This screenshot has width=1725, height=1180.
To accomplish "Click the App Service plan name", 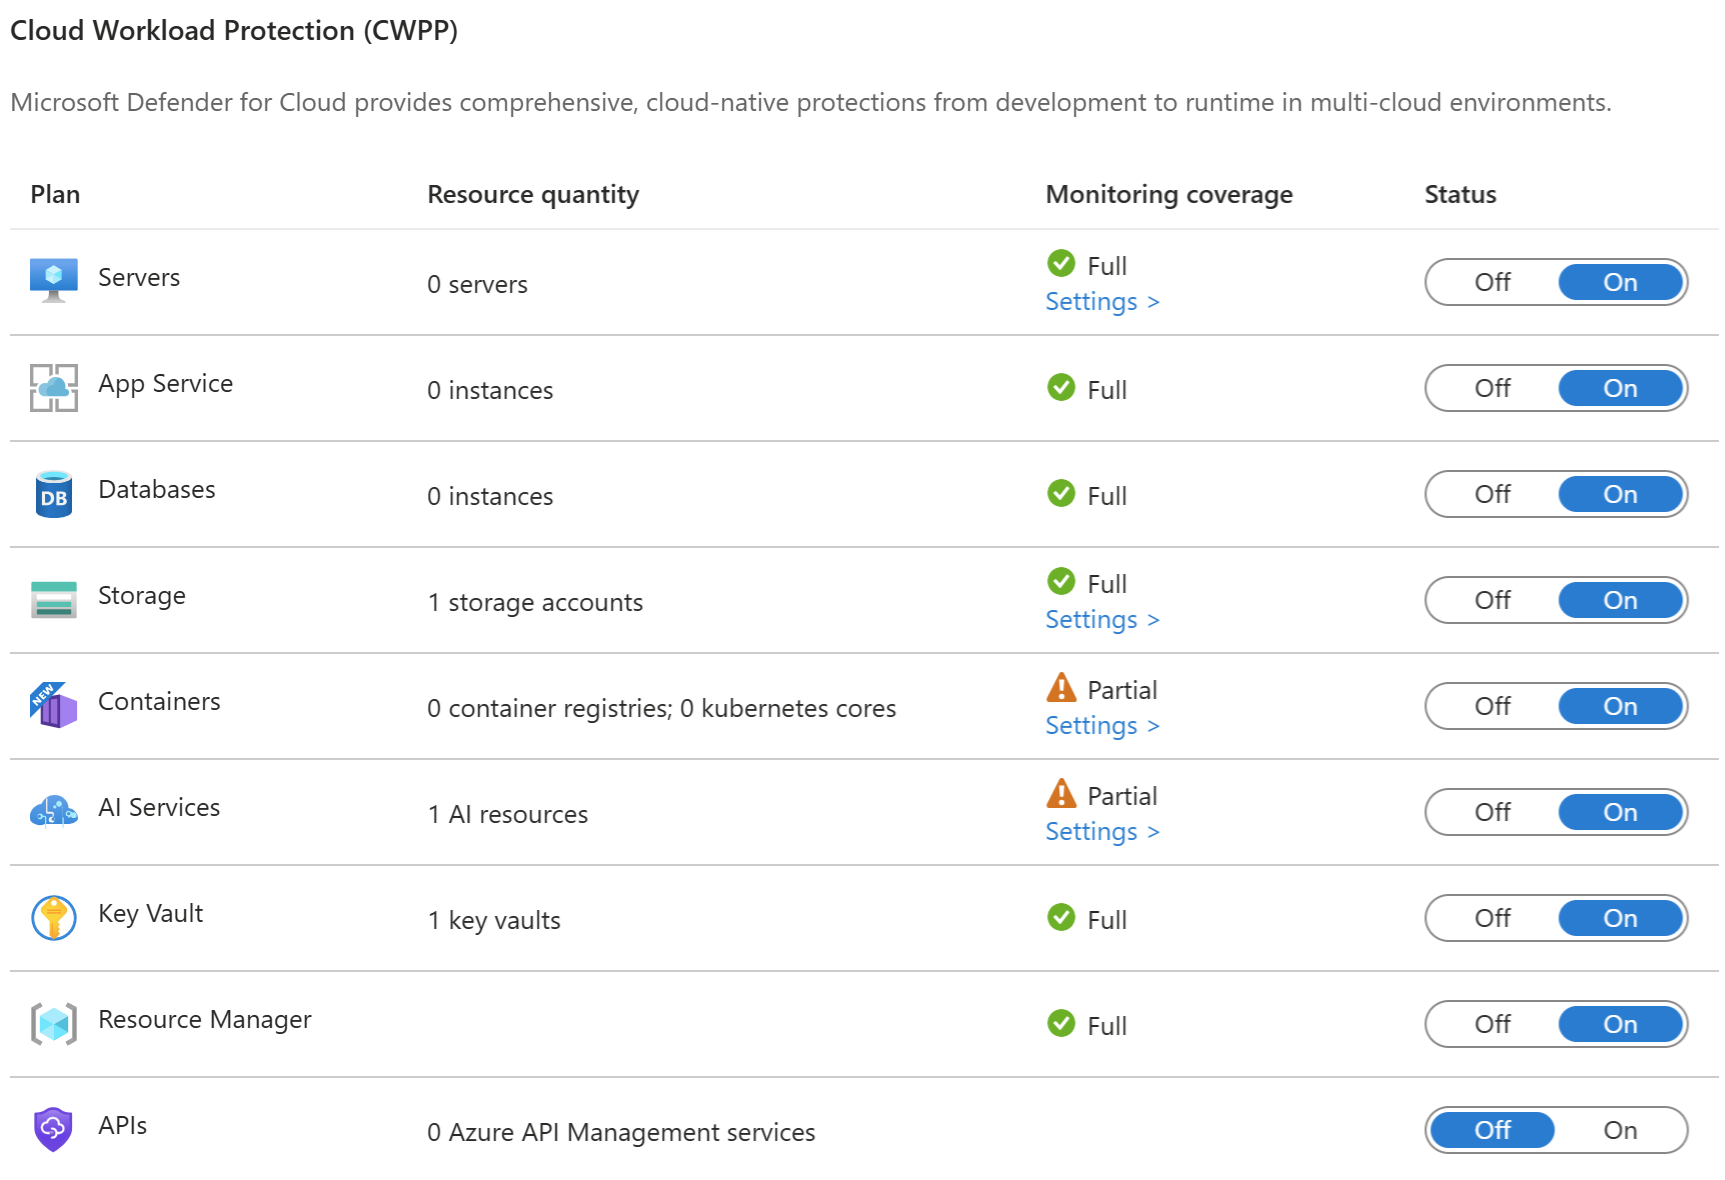I will 165,384.
